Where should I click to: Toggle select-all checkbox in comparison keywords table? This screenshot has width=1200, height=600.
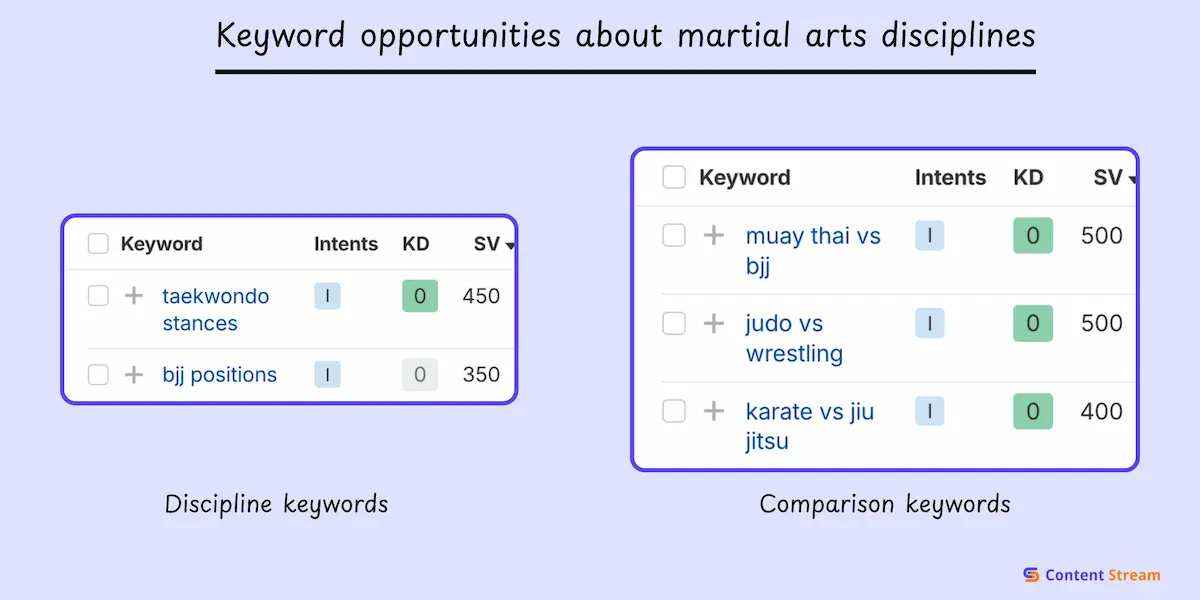(674, 178)
